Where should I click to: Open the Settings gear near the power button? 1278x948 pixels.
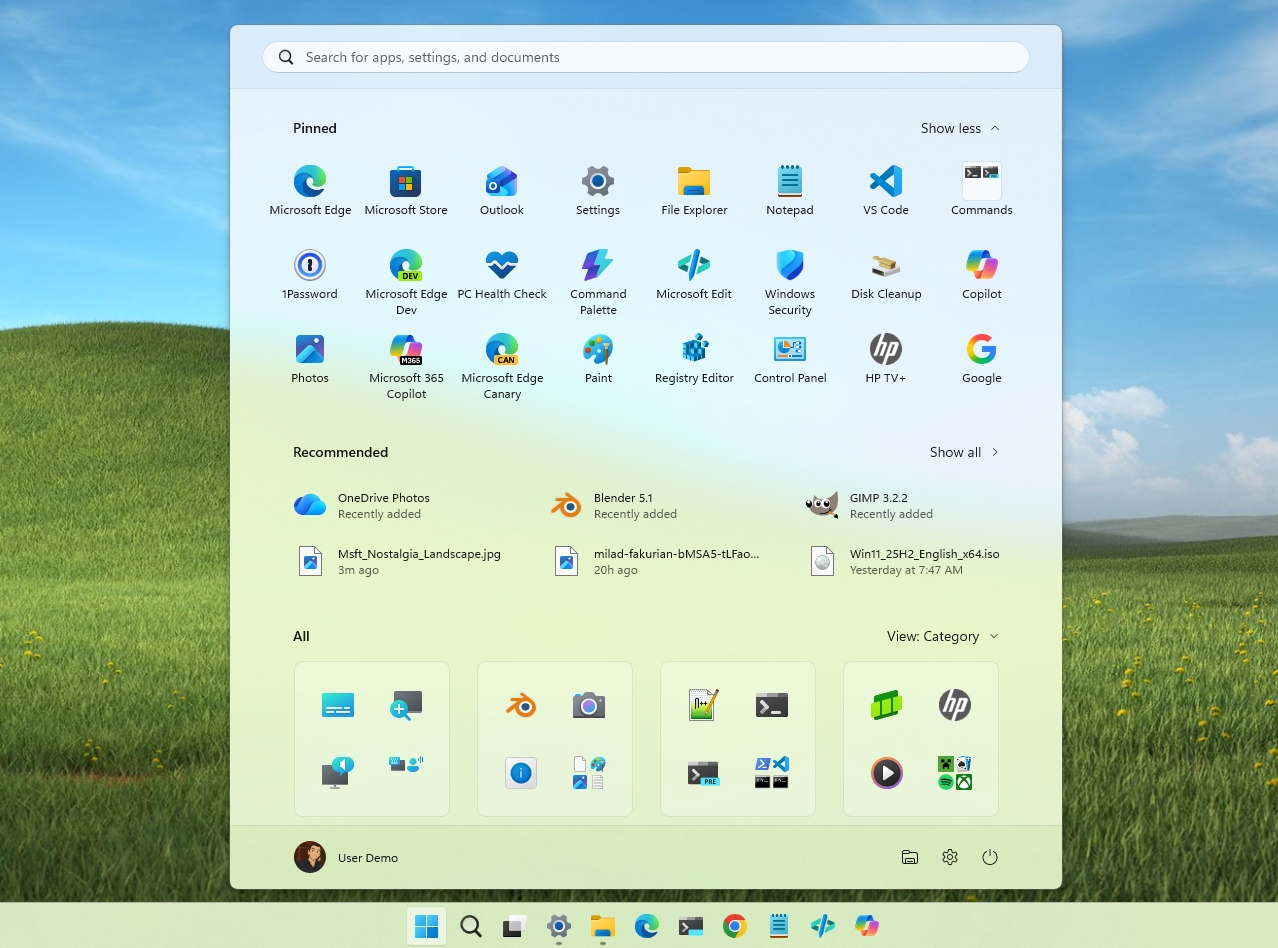point(949,857)
